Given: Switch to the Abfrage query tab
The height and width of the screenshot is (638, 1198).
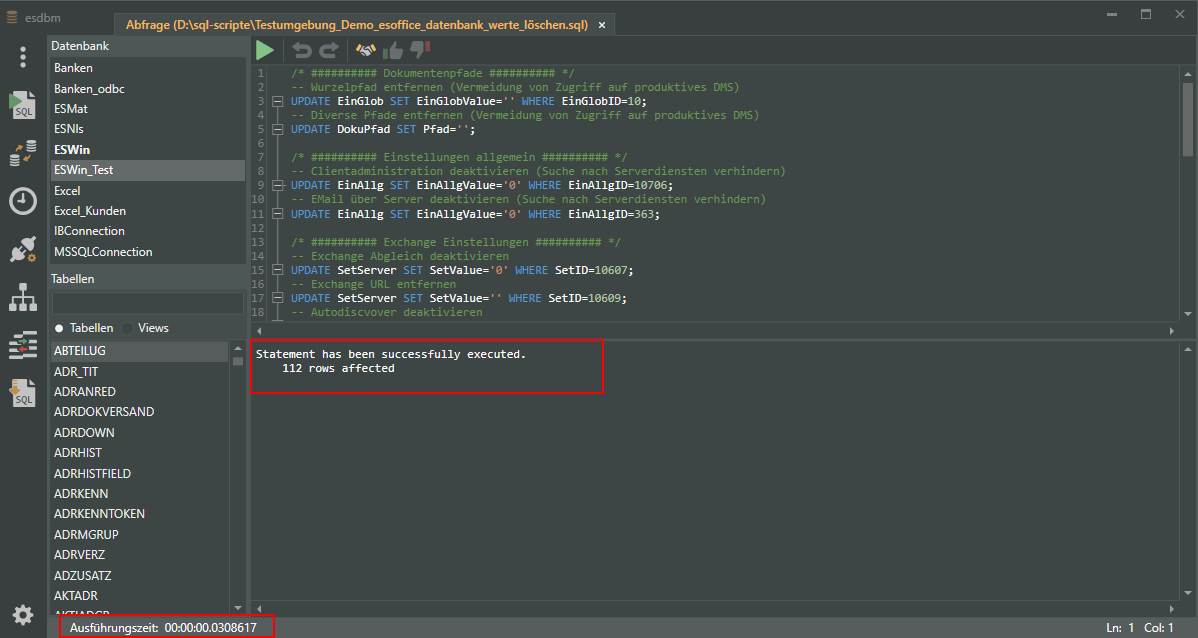Looking at the screenshot, I should pos(357,25).
